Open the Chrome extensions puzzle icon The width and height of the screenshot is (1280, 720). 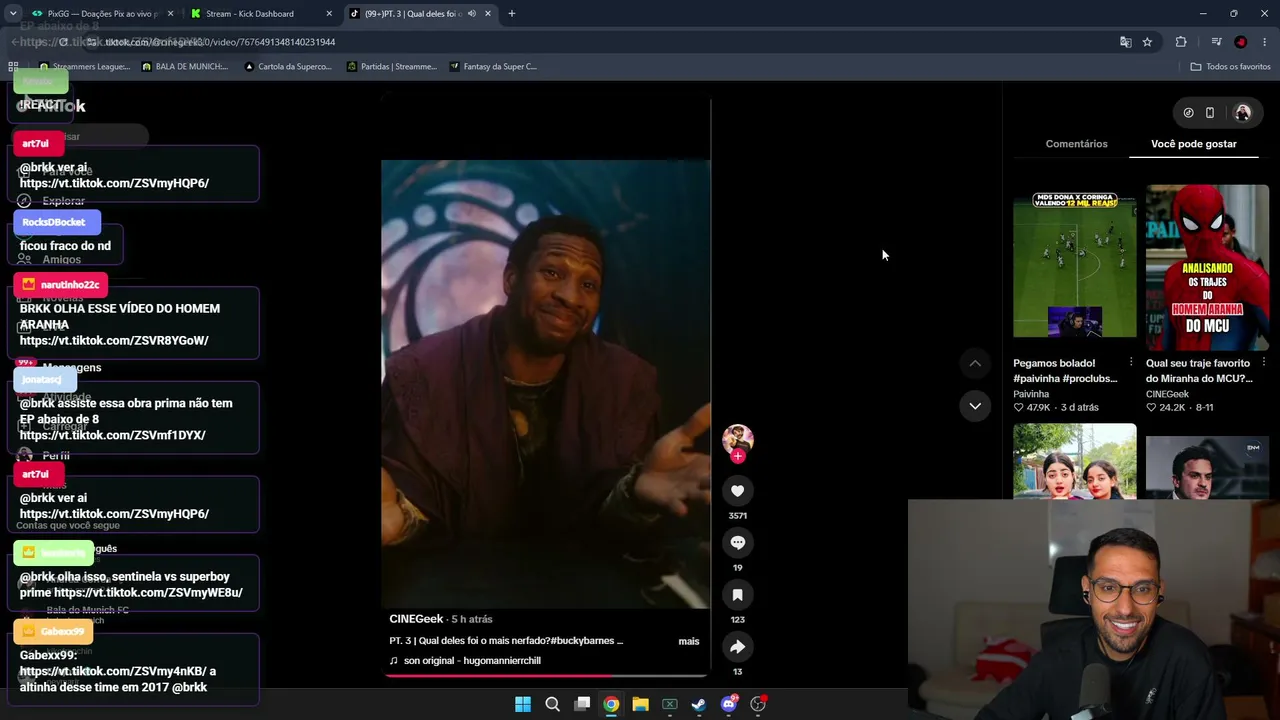1181,42
